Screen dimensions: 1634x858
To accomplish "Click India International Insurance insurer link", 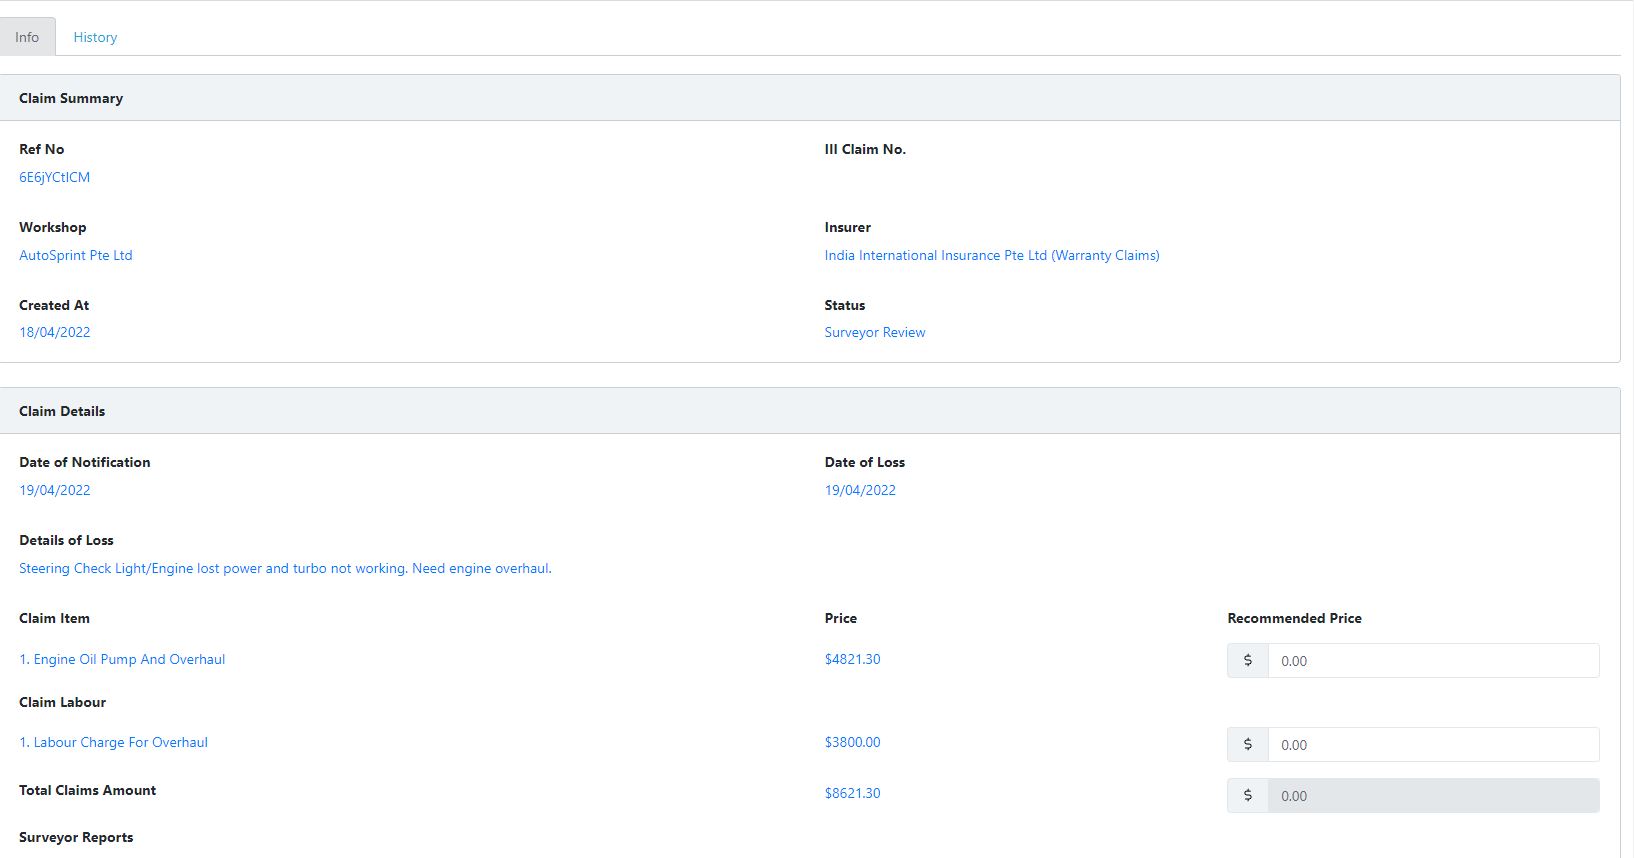I will click(991, 255).
